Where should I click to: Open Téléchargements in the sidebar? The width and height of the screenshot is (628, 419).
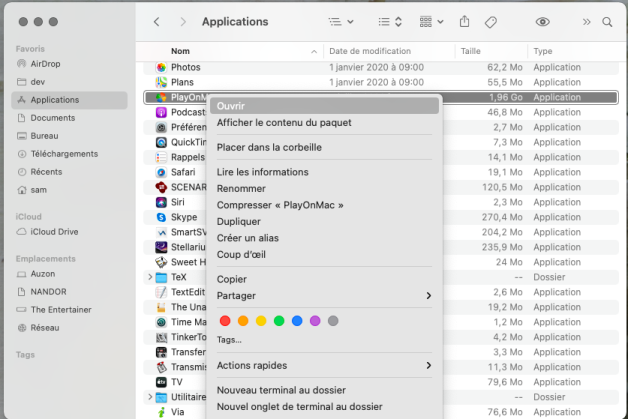(70, 154)
